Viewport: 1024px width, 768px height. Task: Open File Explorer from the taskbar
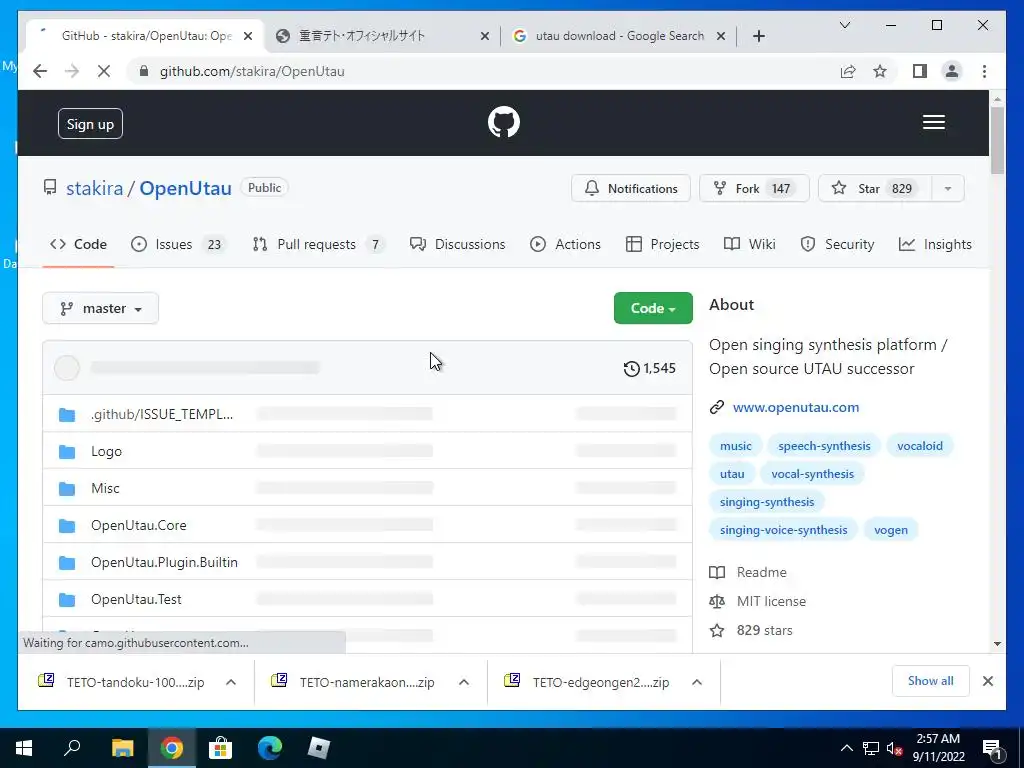(122, 748)
